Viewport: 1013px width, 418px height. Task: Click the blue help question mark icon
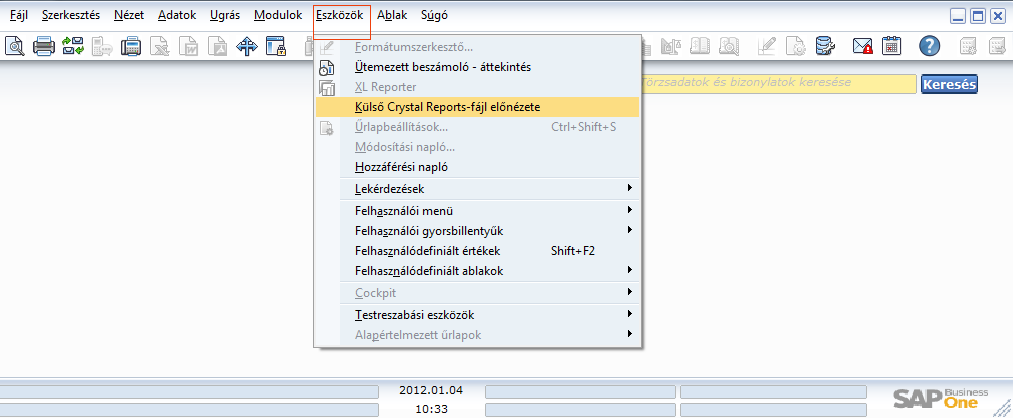[x=930, y=46]
